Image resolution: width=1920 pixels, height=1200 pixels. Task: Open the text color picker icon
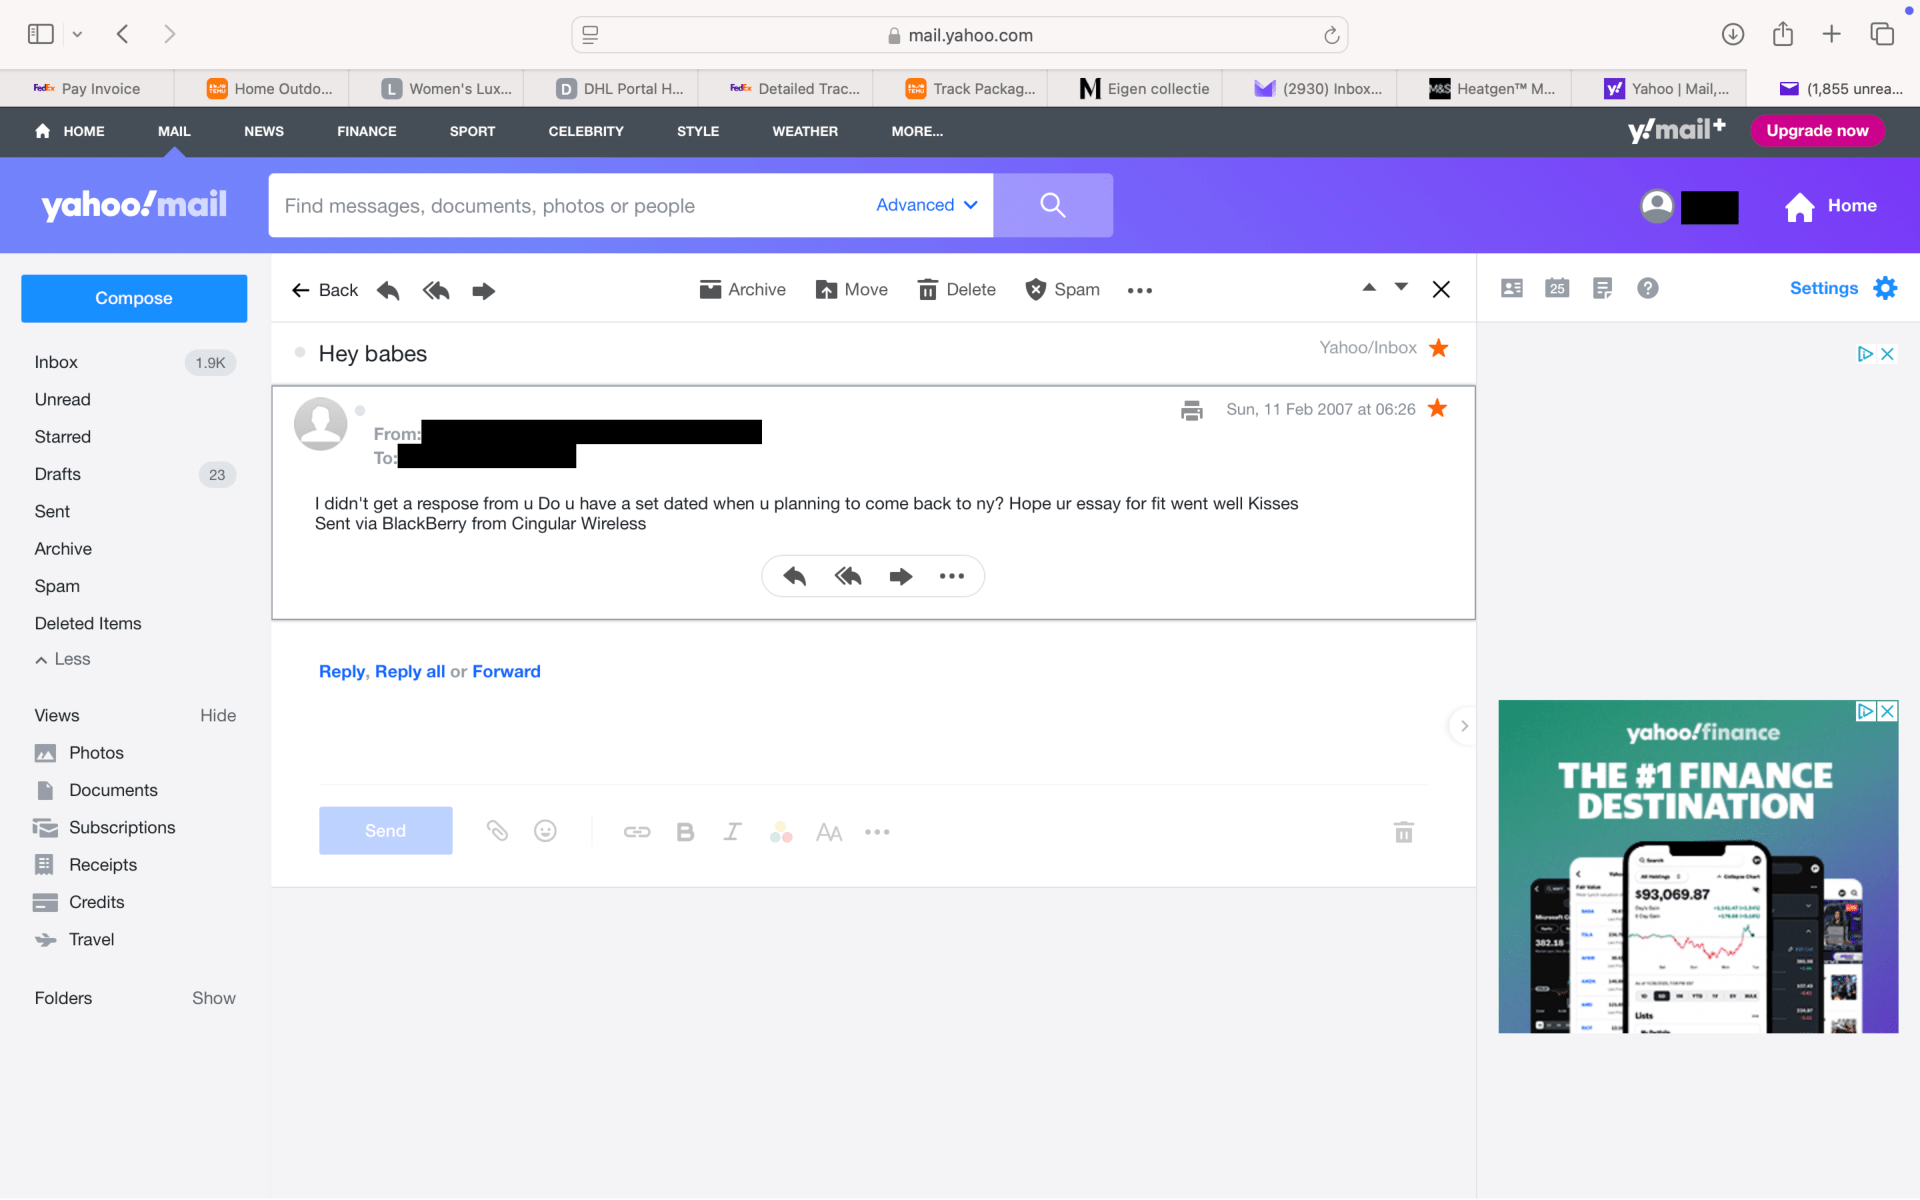click(781, 832)
